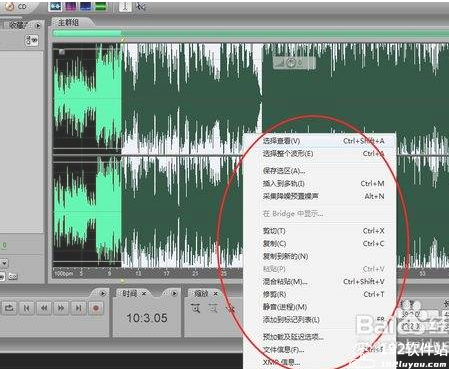Image resolution: width=449 pixels, height=369 pixels.
Task: Click the red Record button
Action: [96, 308]
